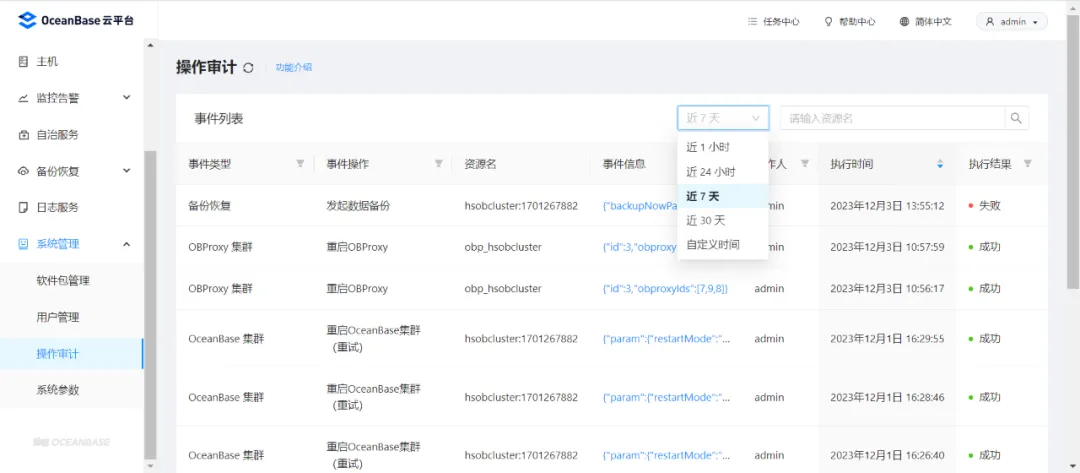
Task: Click the 请输入资源名 search field
Action: 890,118
